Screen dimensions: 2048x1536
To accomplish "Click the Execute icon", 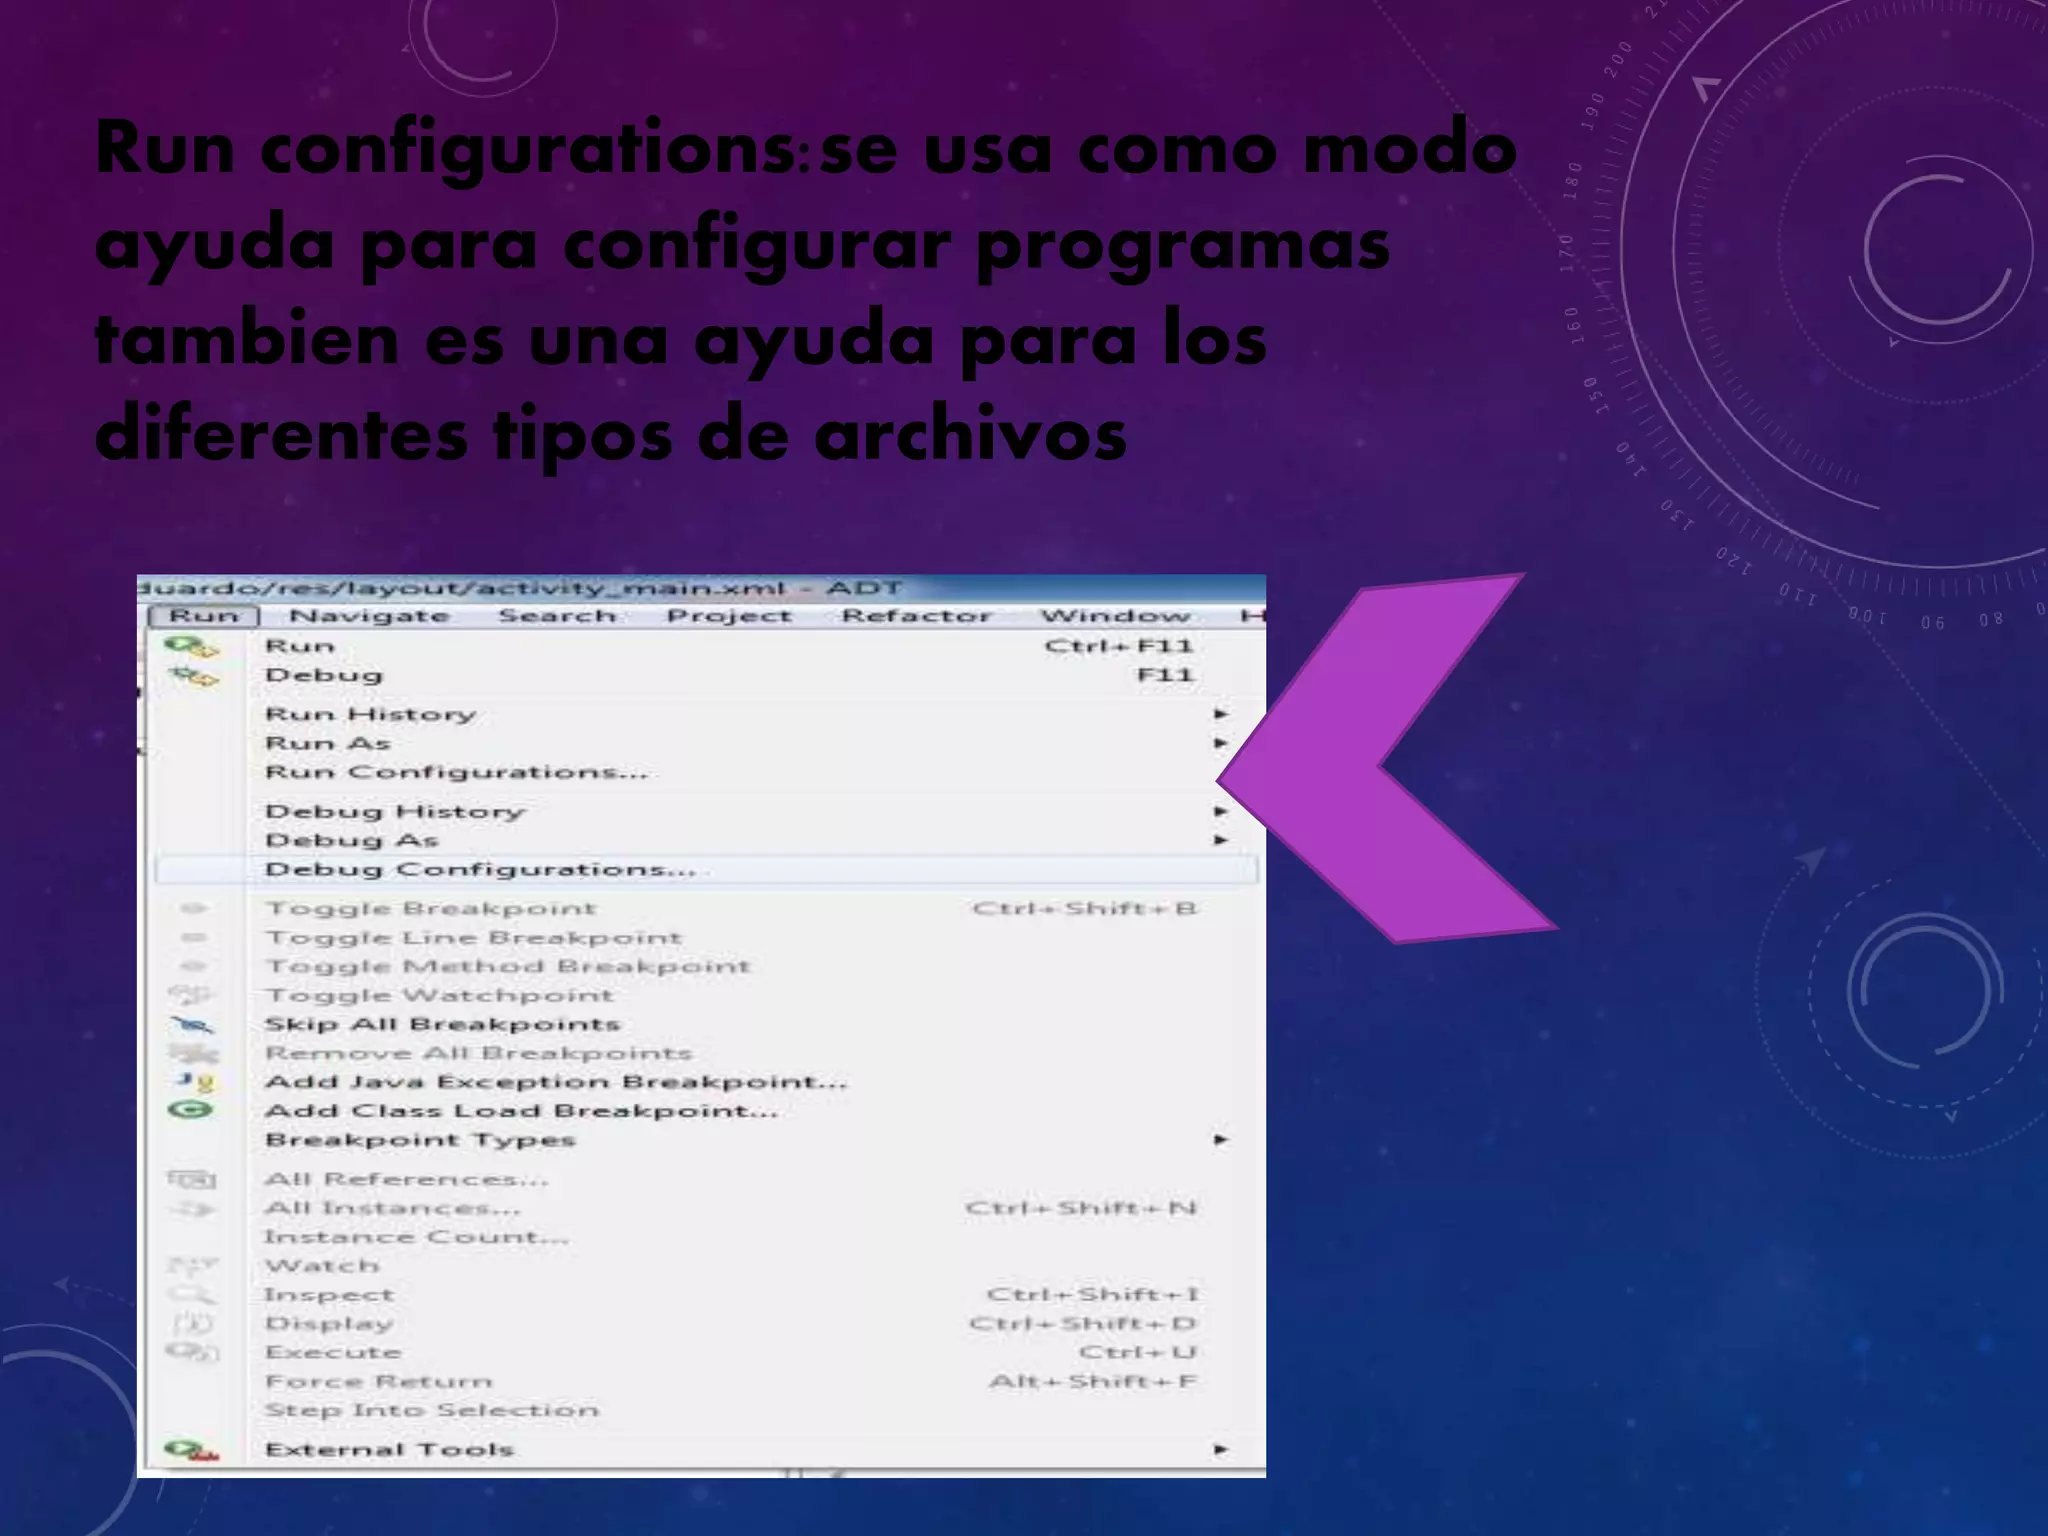I will (192, 1353).
